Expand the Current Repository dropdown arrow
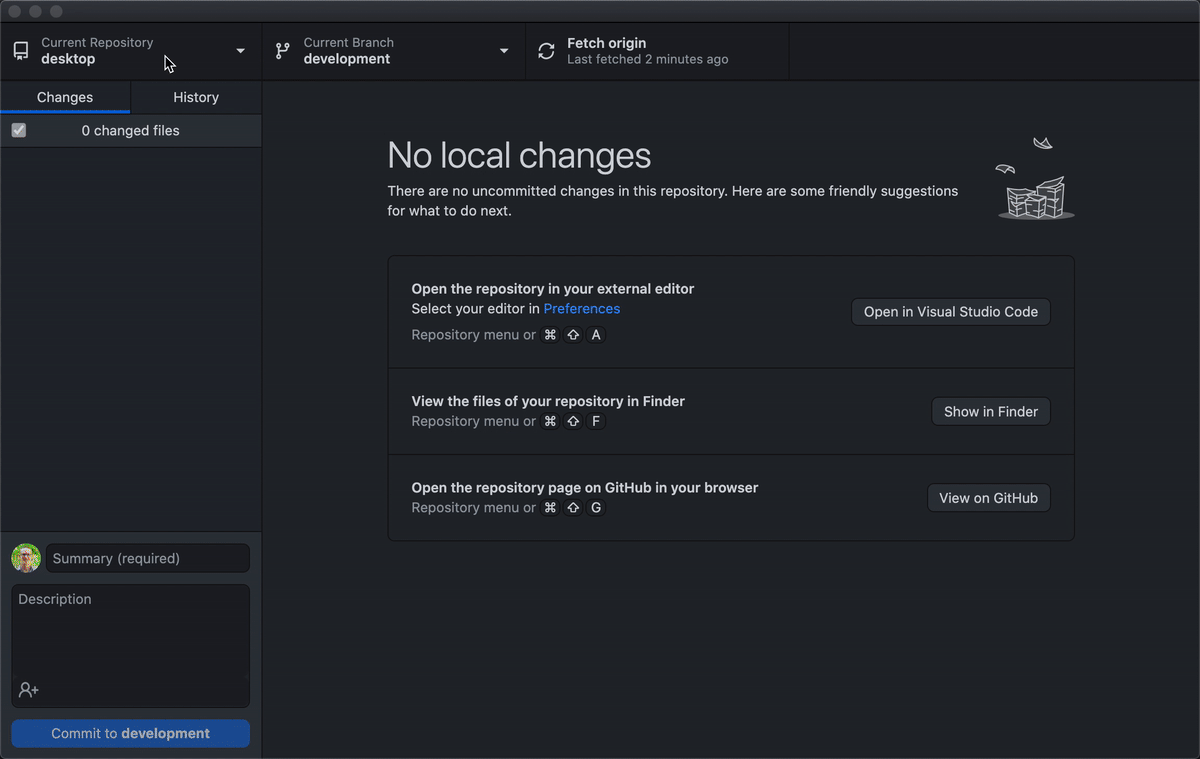The height and width of the screenshot is (759, 1200). (240, 51)
